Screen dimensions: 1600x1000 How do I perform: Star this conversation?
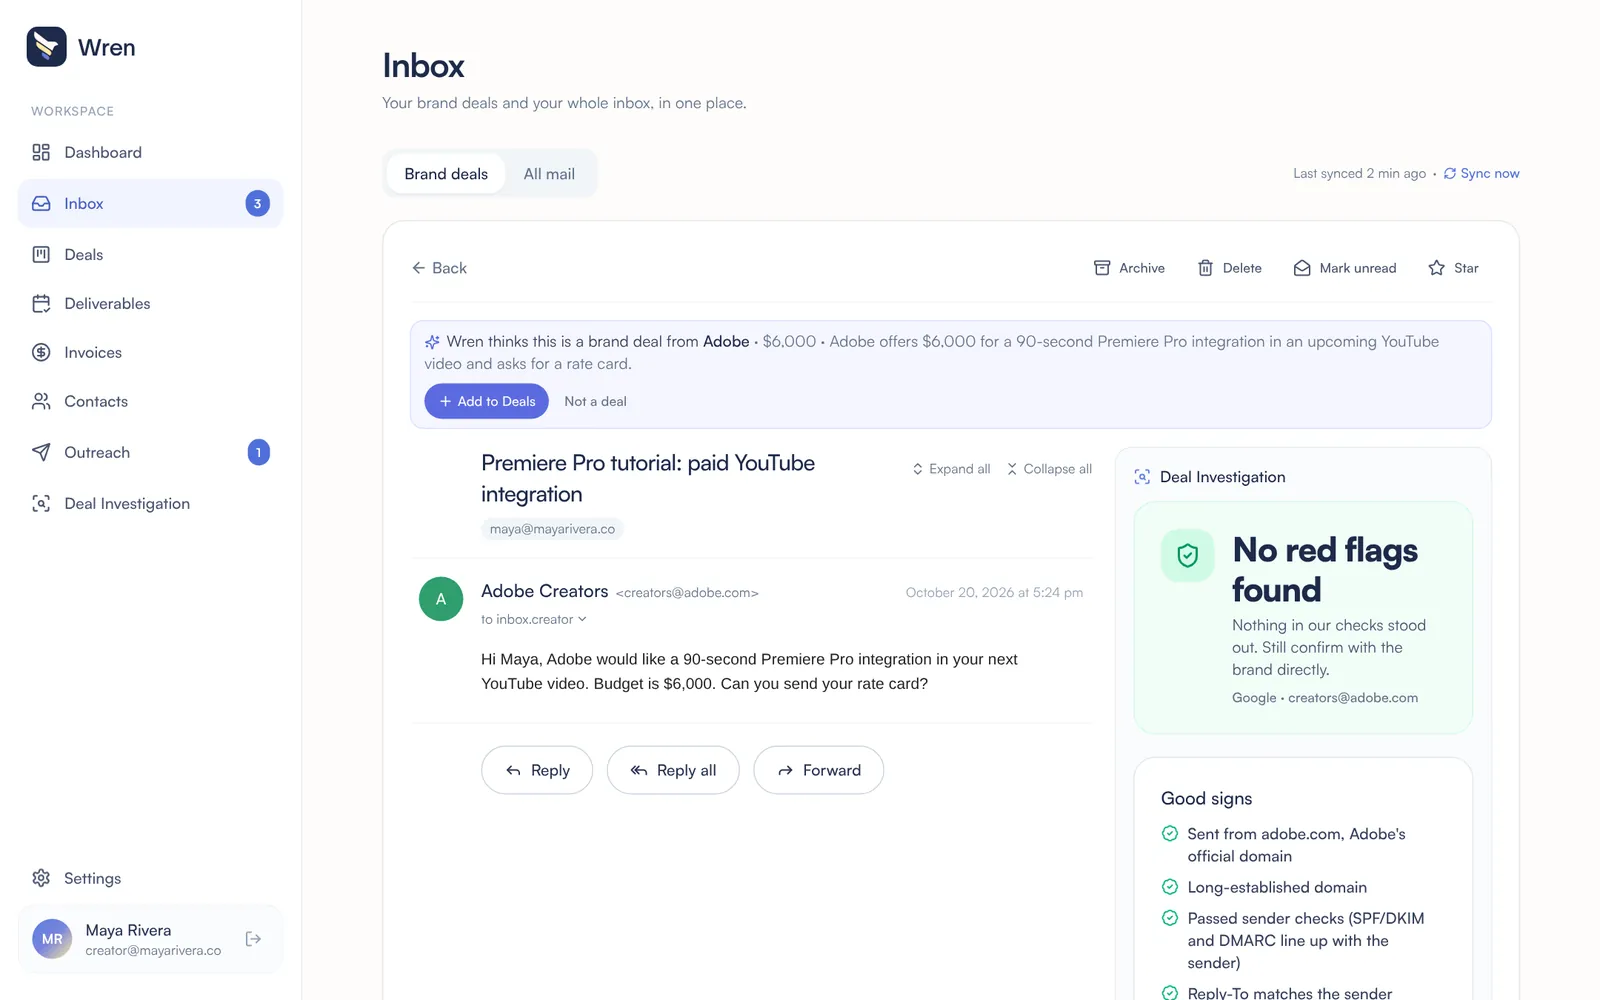(x=1453, y=268)
